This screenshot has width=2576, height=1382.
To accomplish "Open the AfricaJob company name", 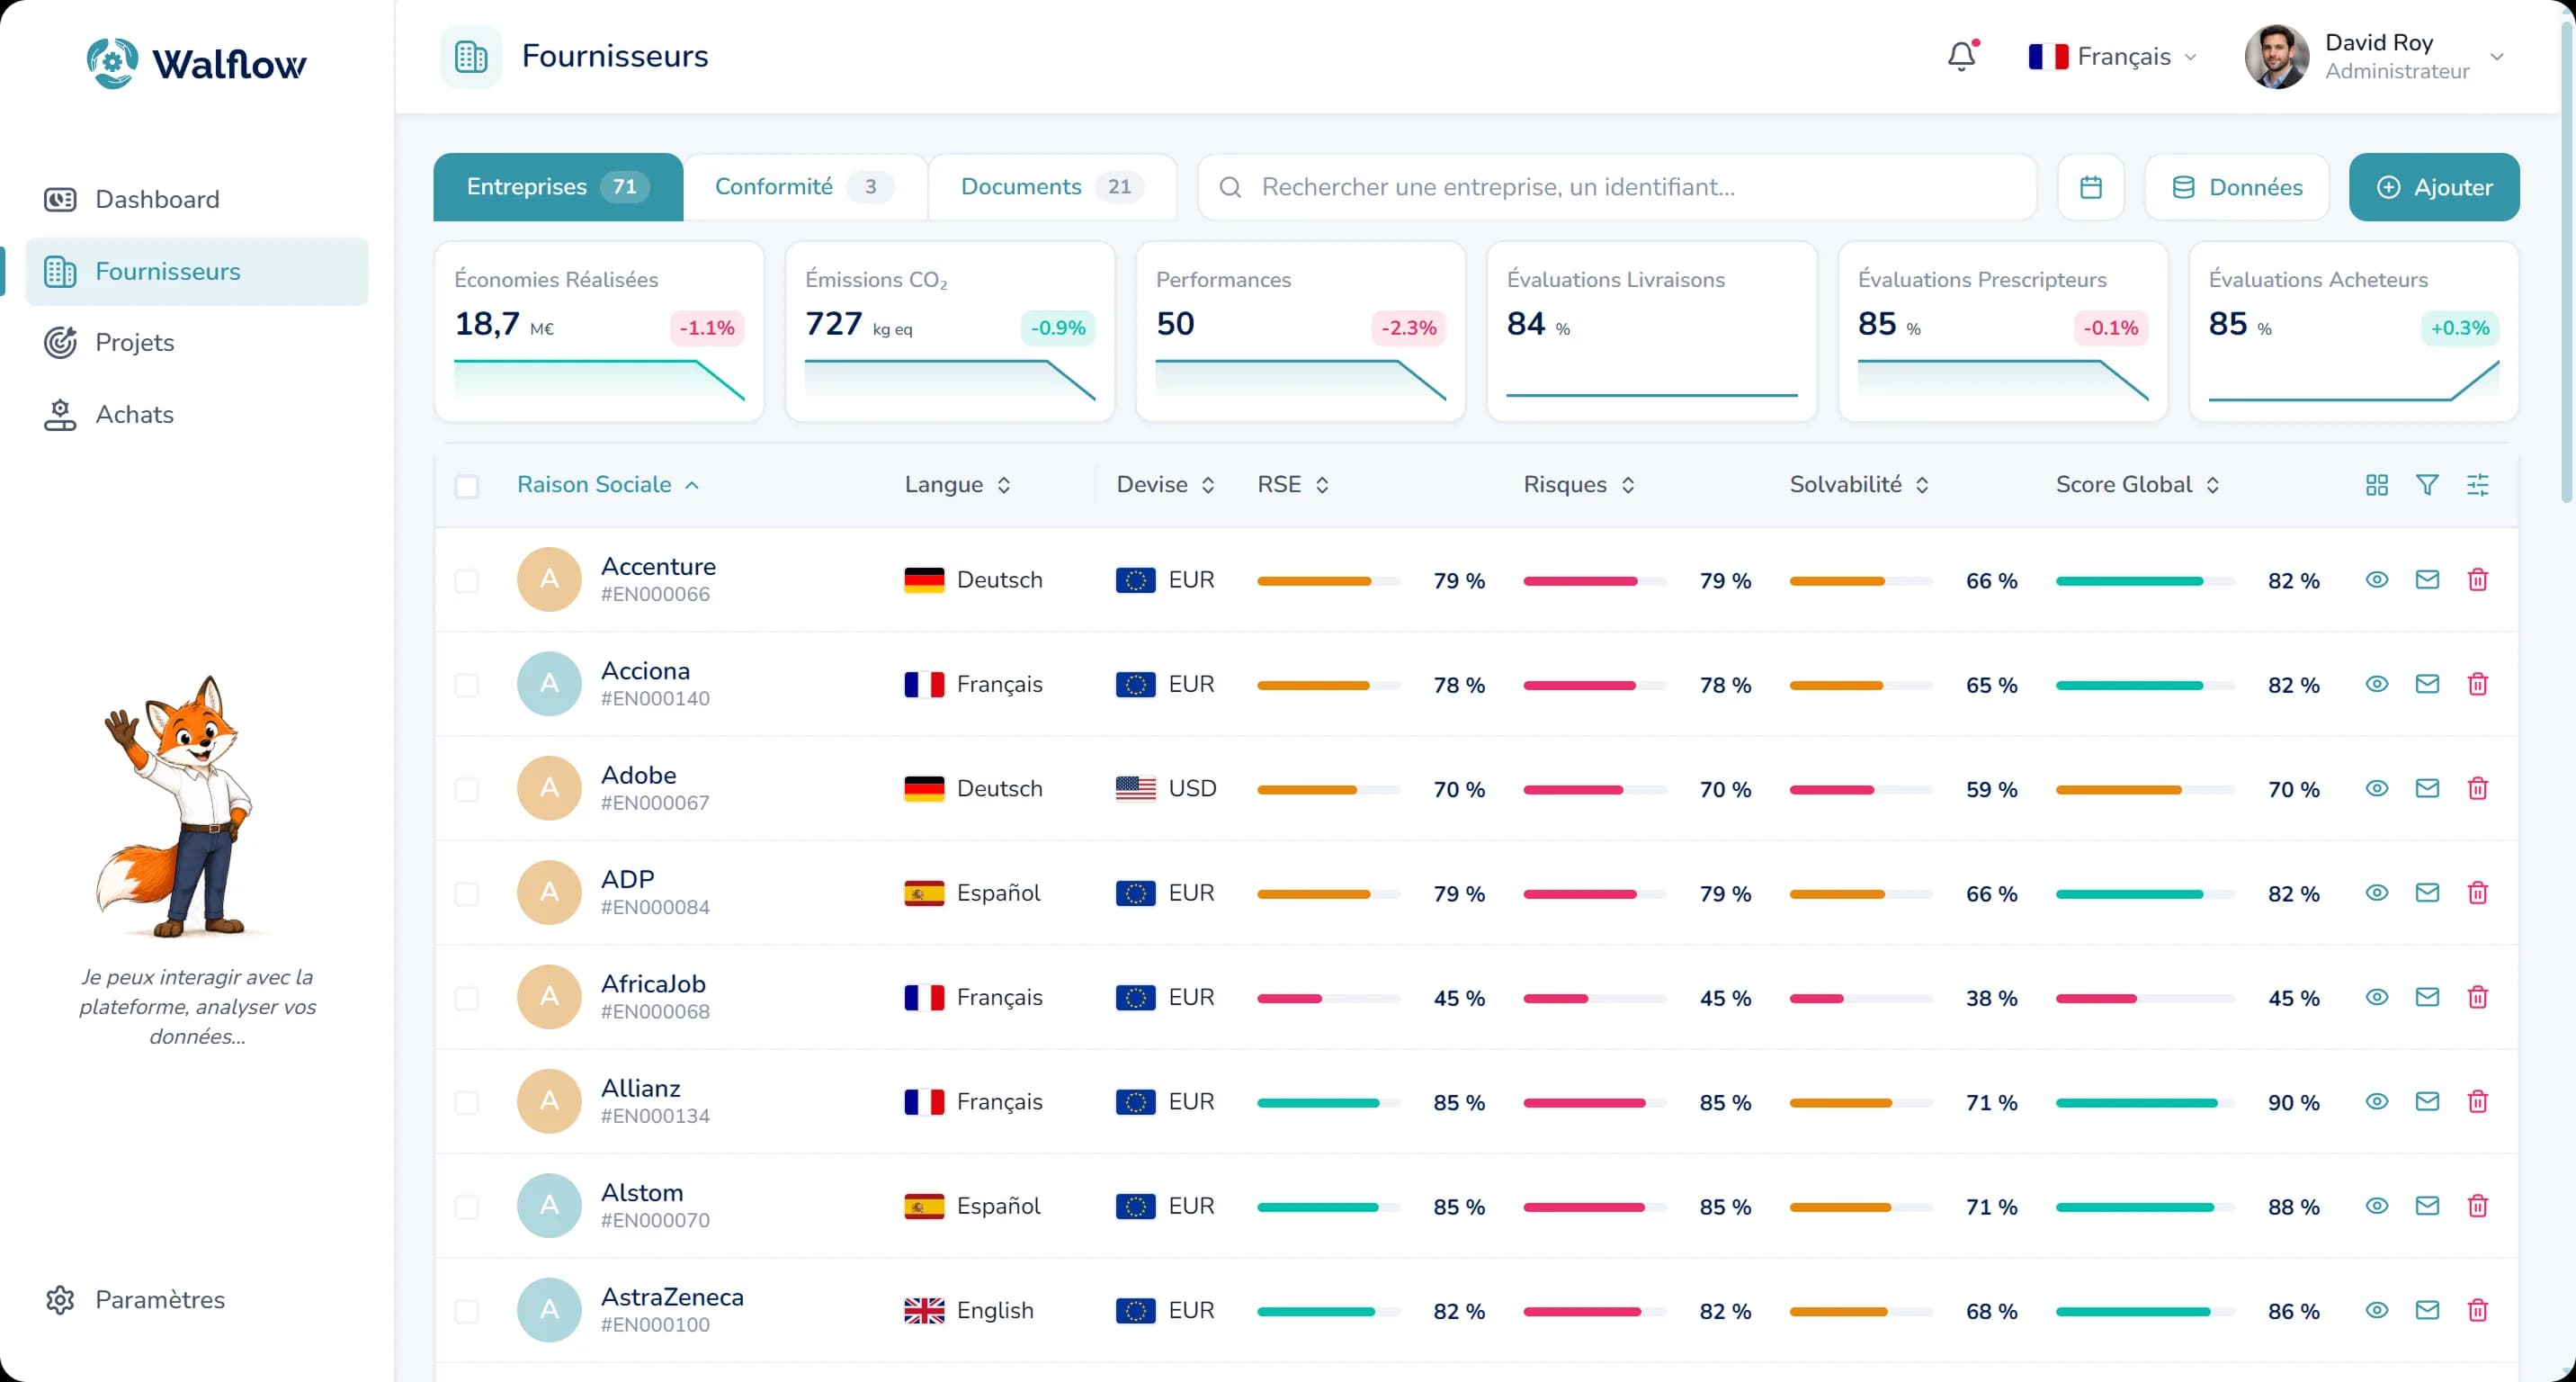I will click(653, 984).
